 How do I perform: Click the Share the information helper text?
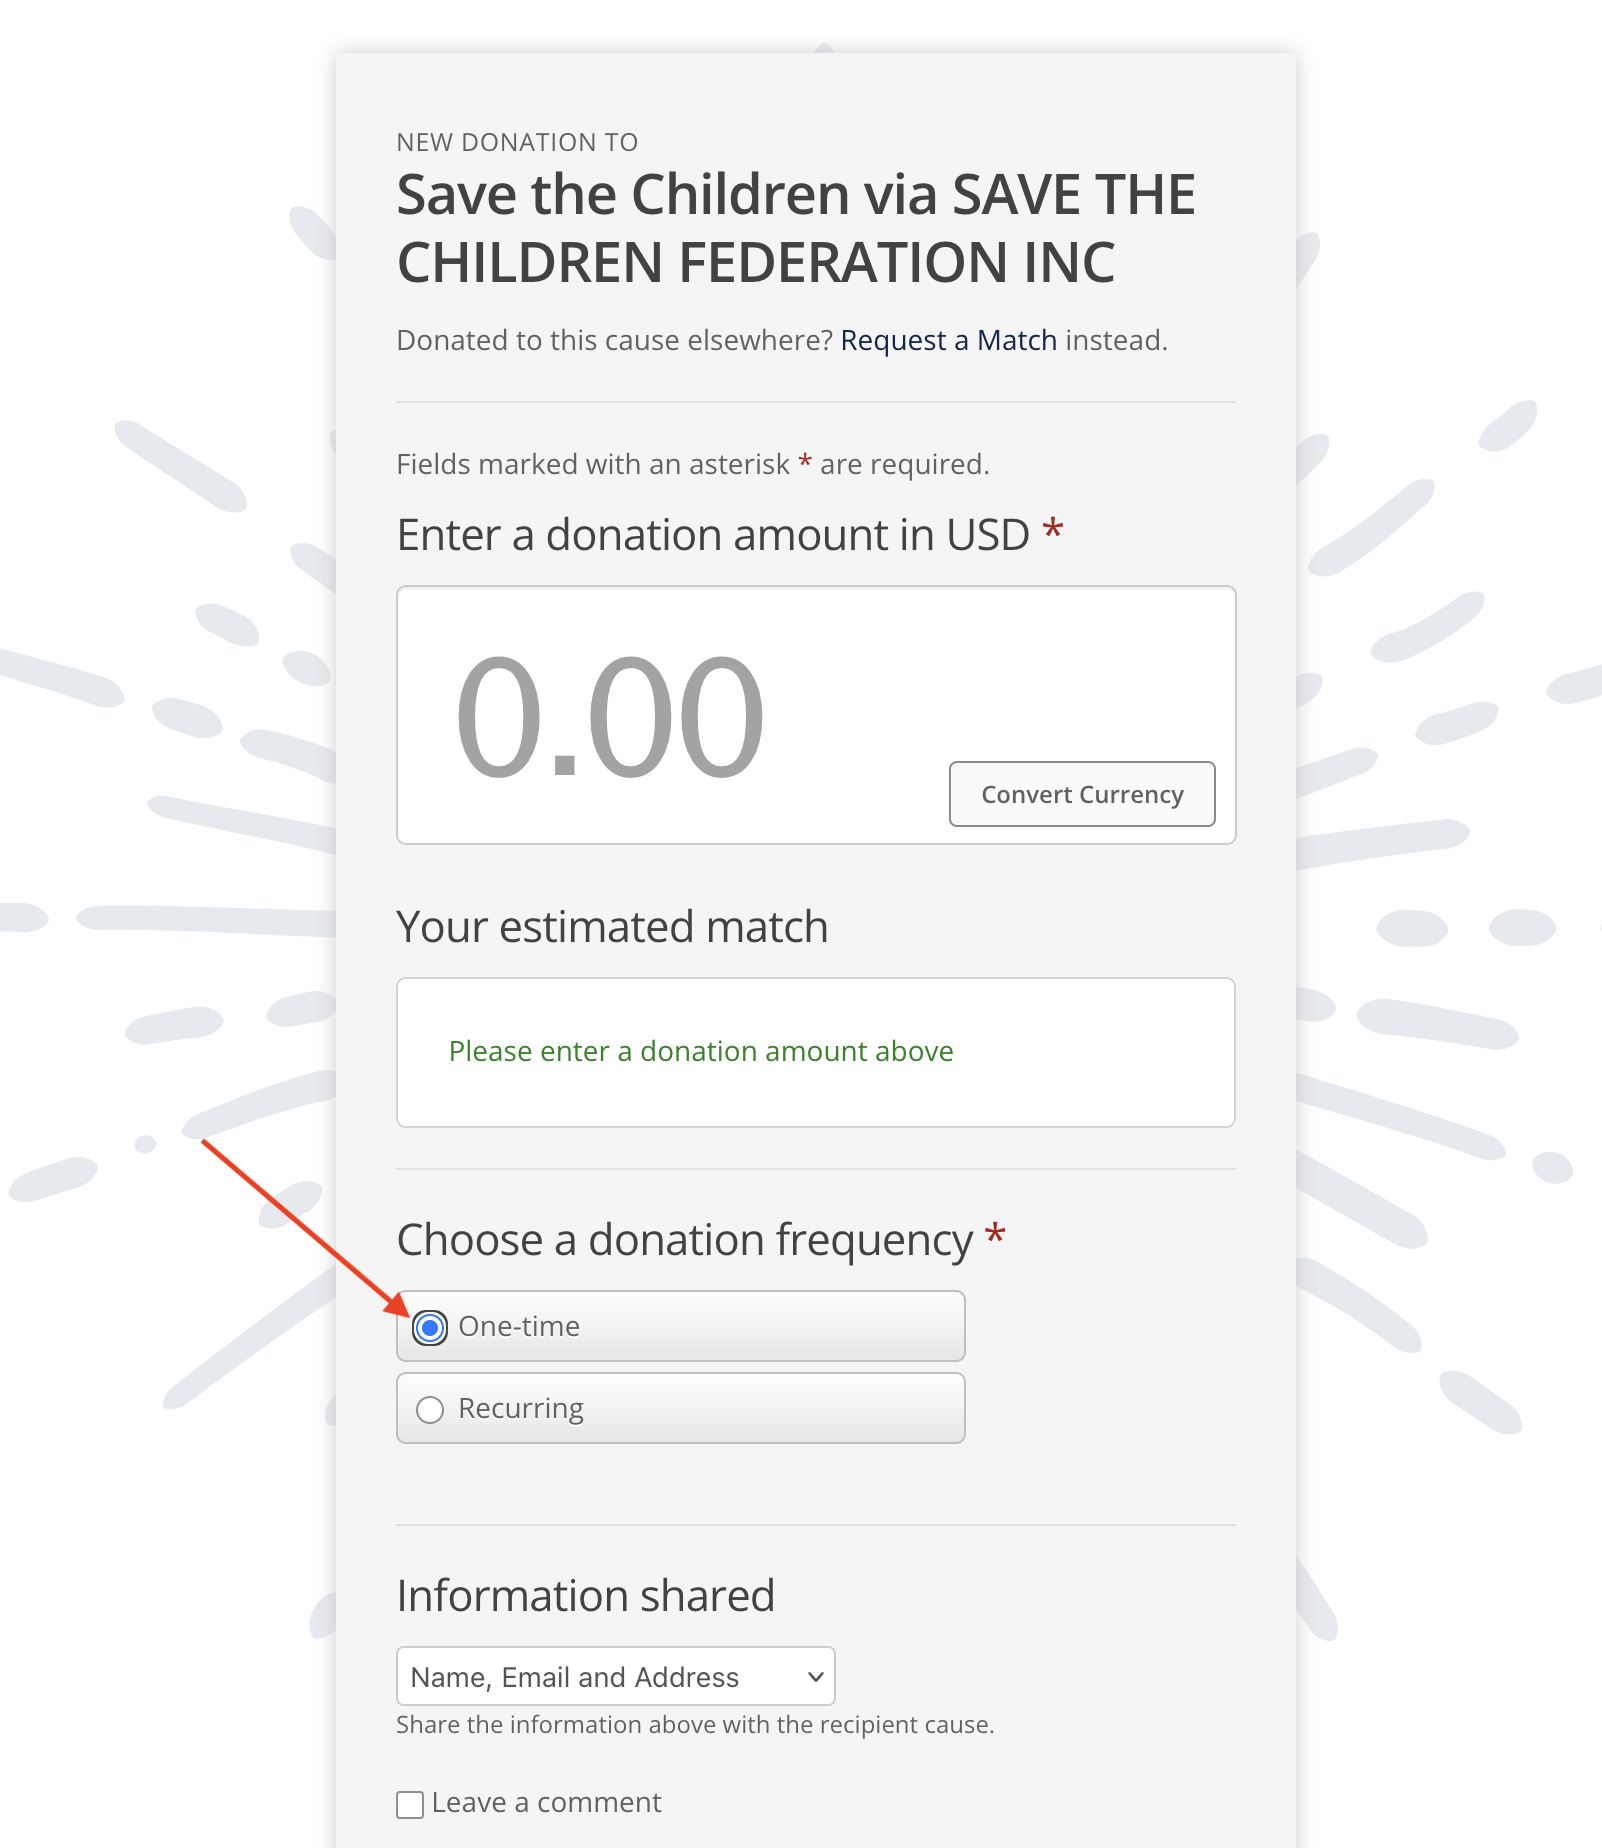(695, 1725)
